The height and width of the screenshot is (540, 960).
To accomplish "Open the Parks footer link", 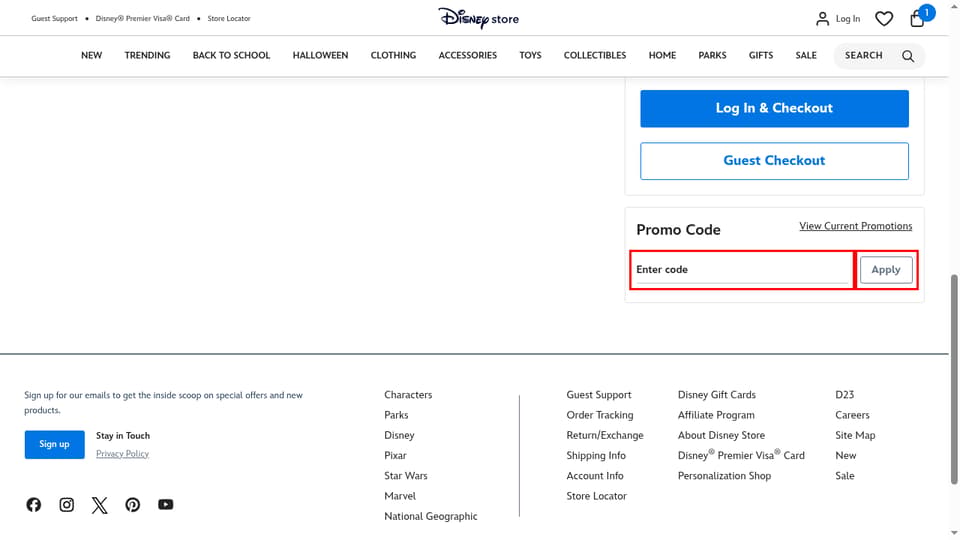I will 396,415.
